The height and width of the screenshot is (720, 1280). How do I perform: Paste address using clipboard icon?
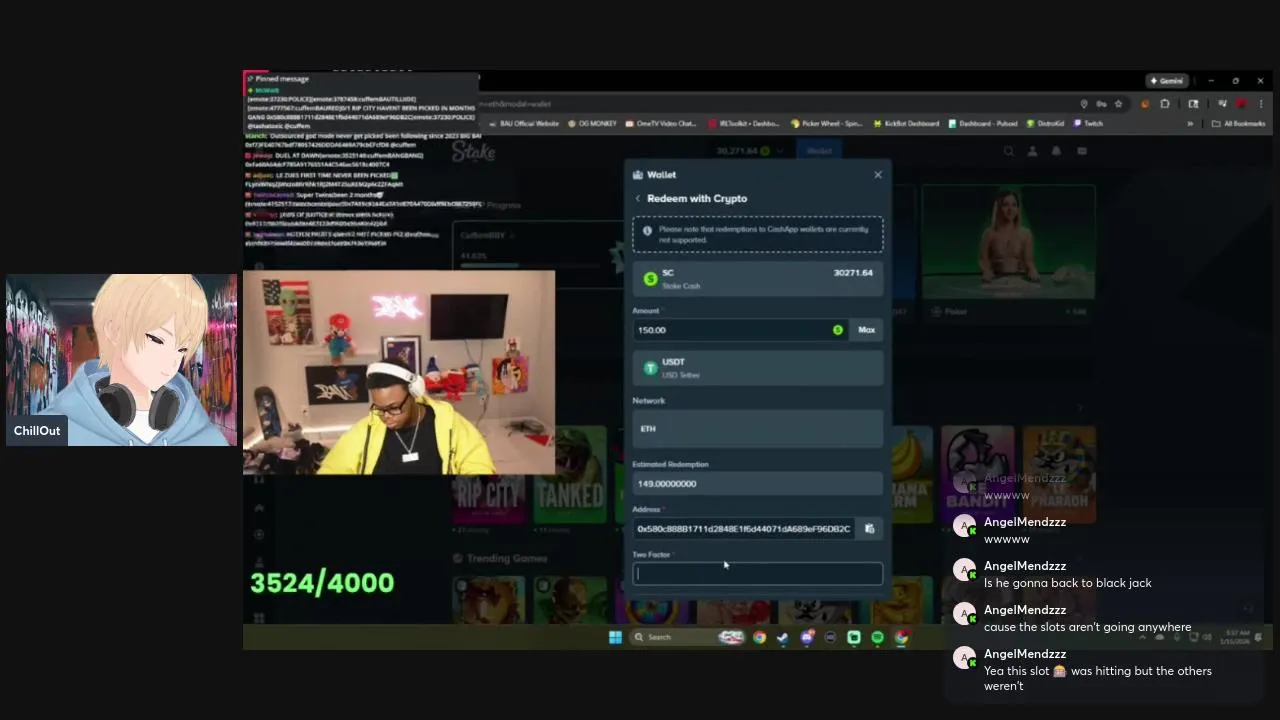click(x=869, y=529)
